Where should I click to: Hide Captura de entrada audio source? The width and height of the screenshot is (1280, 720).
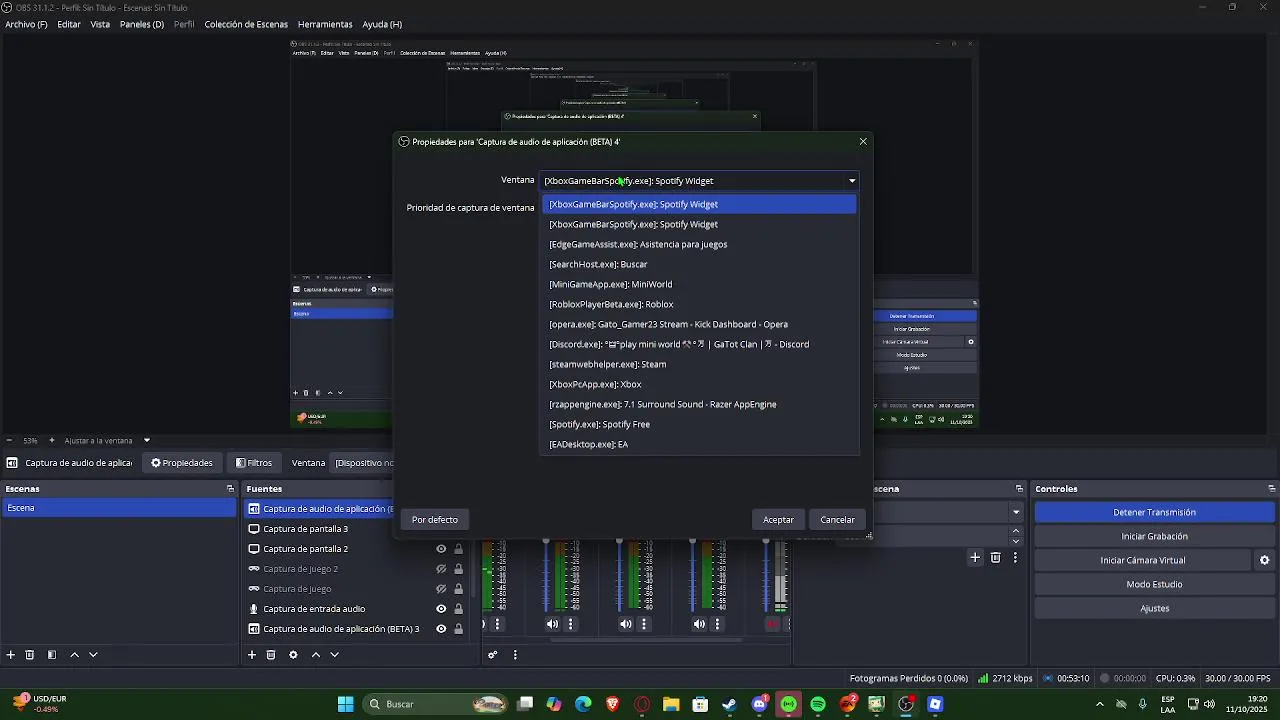click(441, 609)
